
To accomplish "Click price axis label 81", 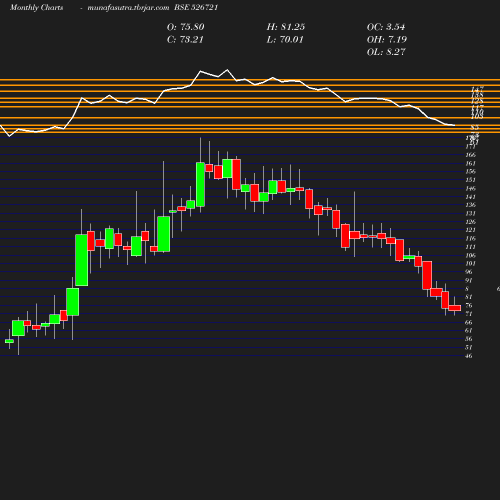I will (x=469, y=297).
